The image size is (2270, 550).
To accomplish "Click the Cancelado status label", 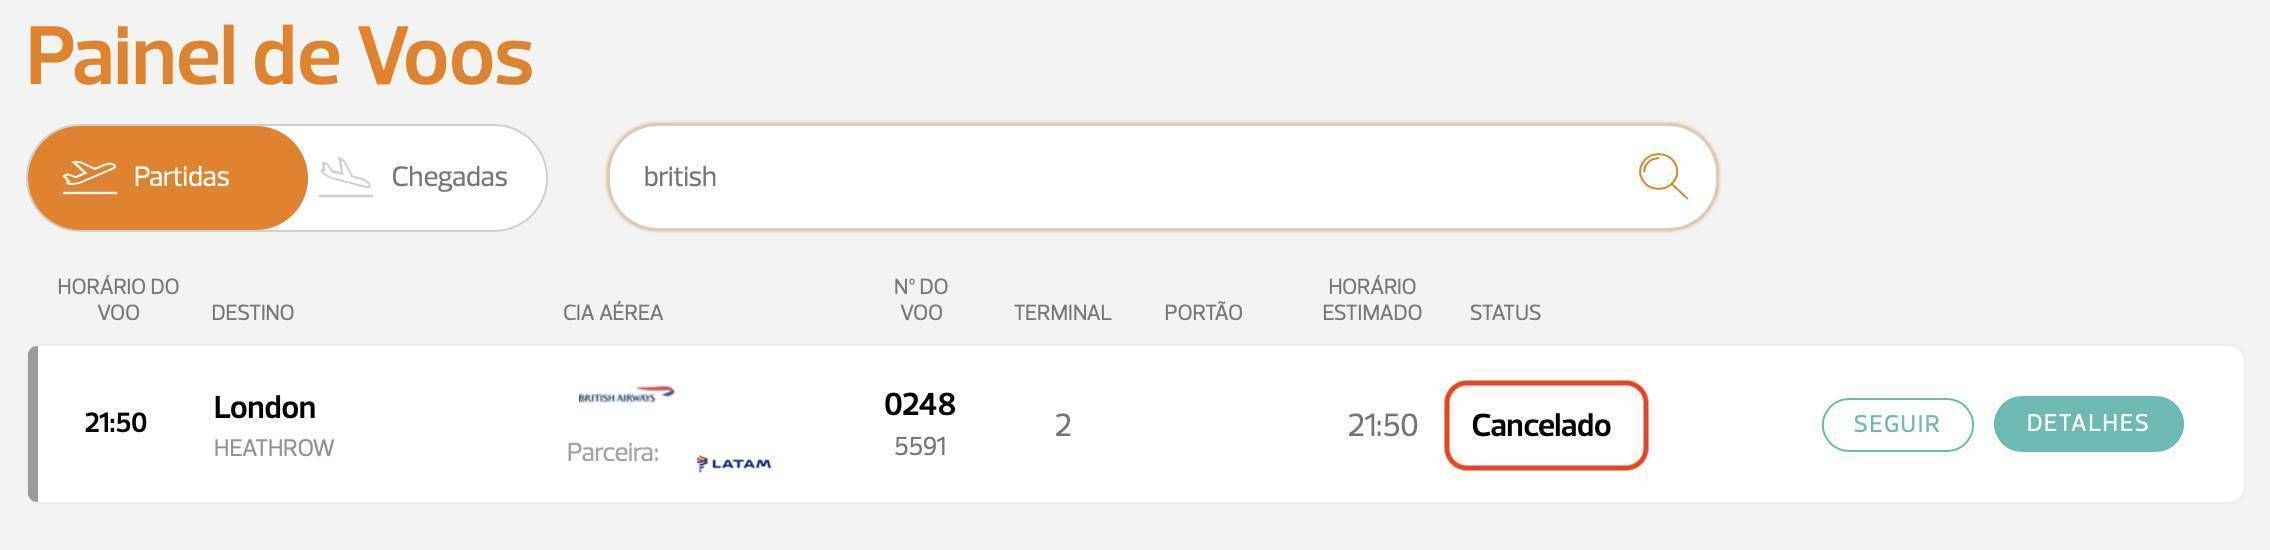I will [x=1541, y=425].
